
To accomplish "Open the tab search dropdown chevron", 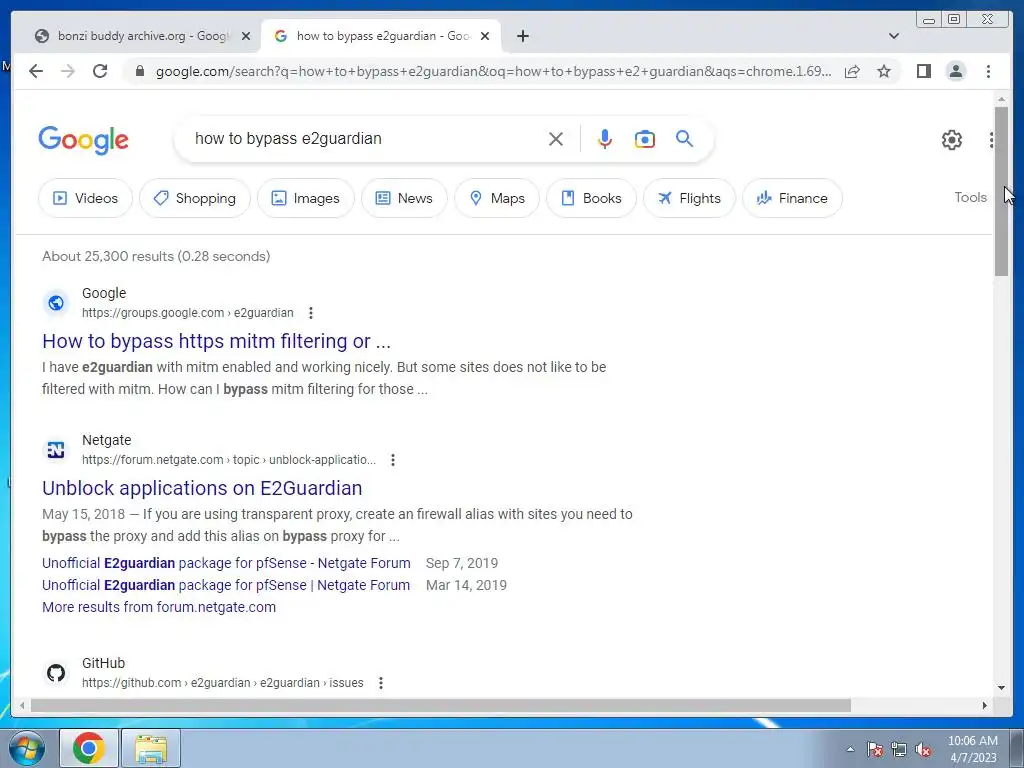I will pyautogui.click(x=894, y=36).
